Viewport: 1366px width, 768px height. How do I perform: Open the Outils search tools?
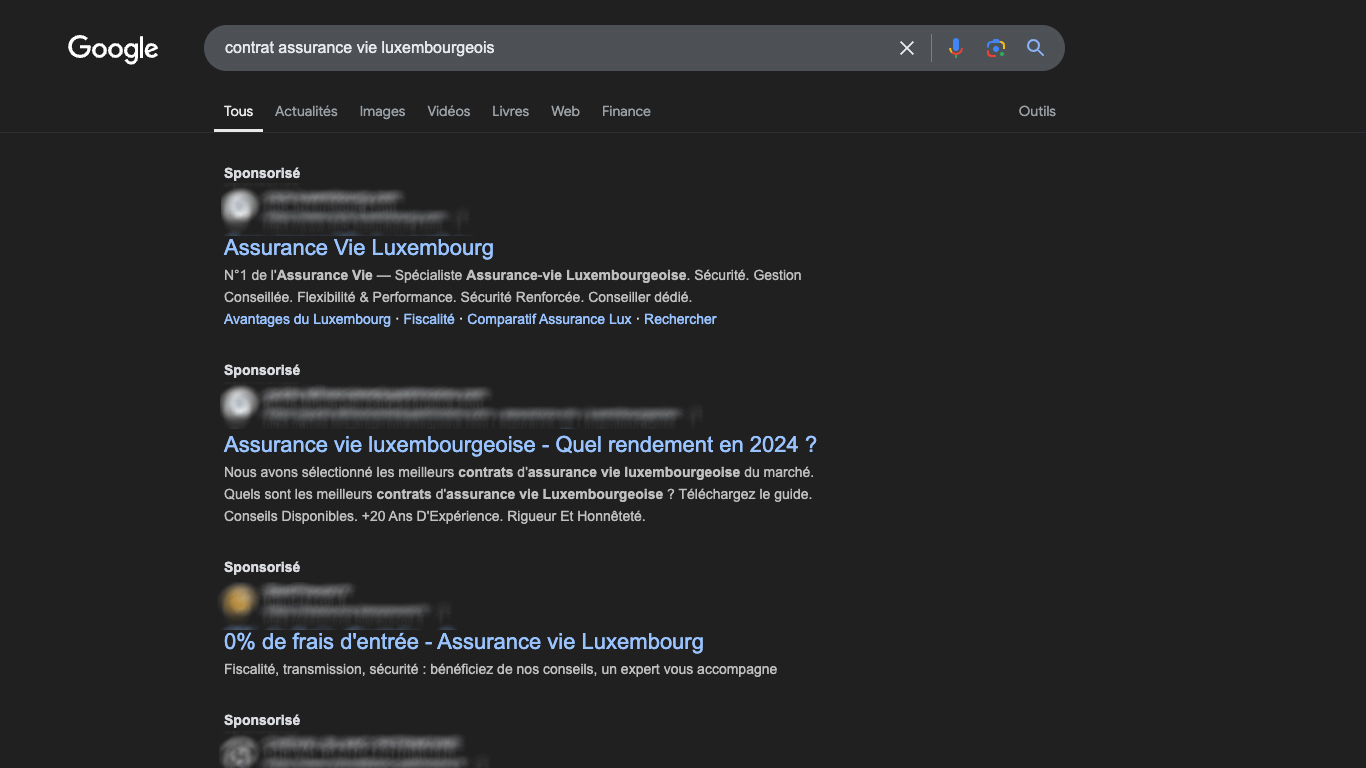coord(1037,111)
